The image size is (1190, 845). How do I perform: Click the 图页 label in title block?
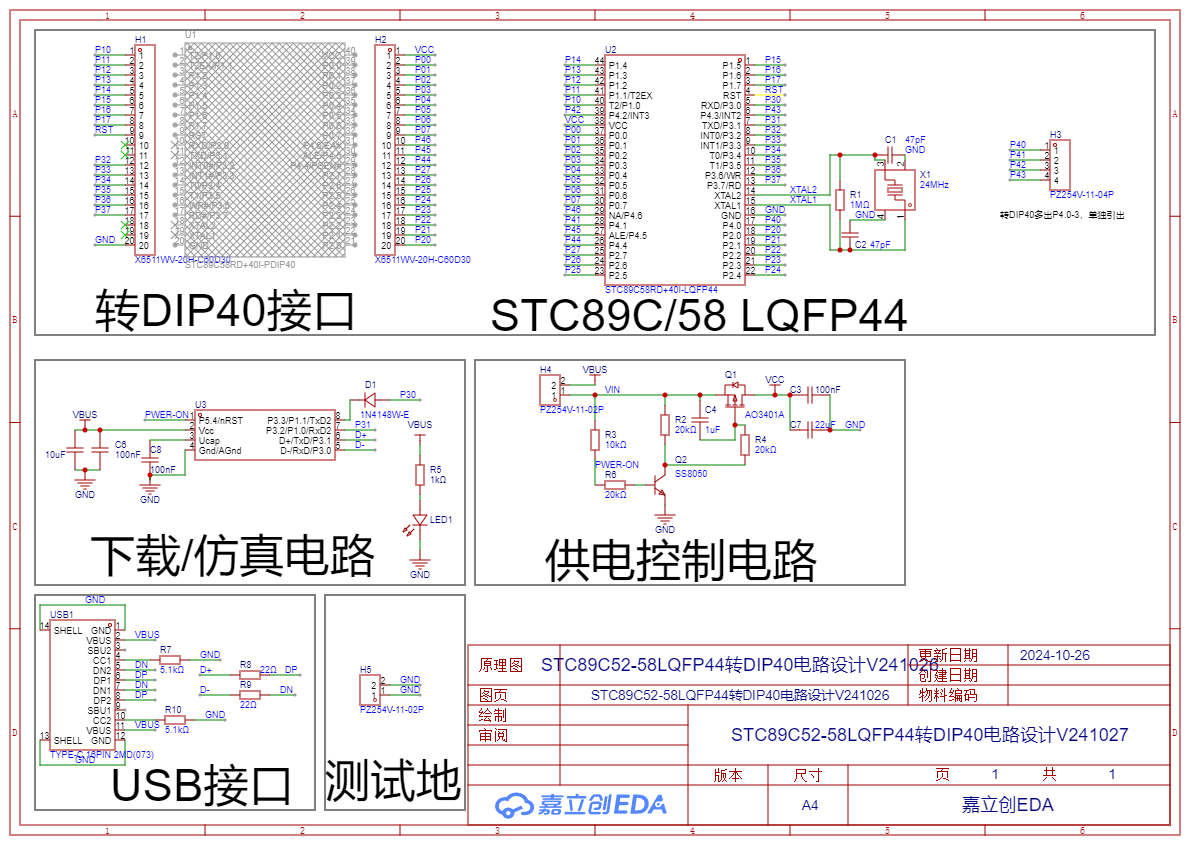(x=493, y=695)
